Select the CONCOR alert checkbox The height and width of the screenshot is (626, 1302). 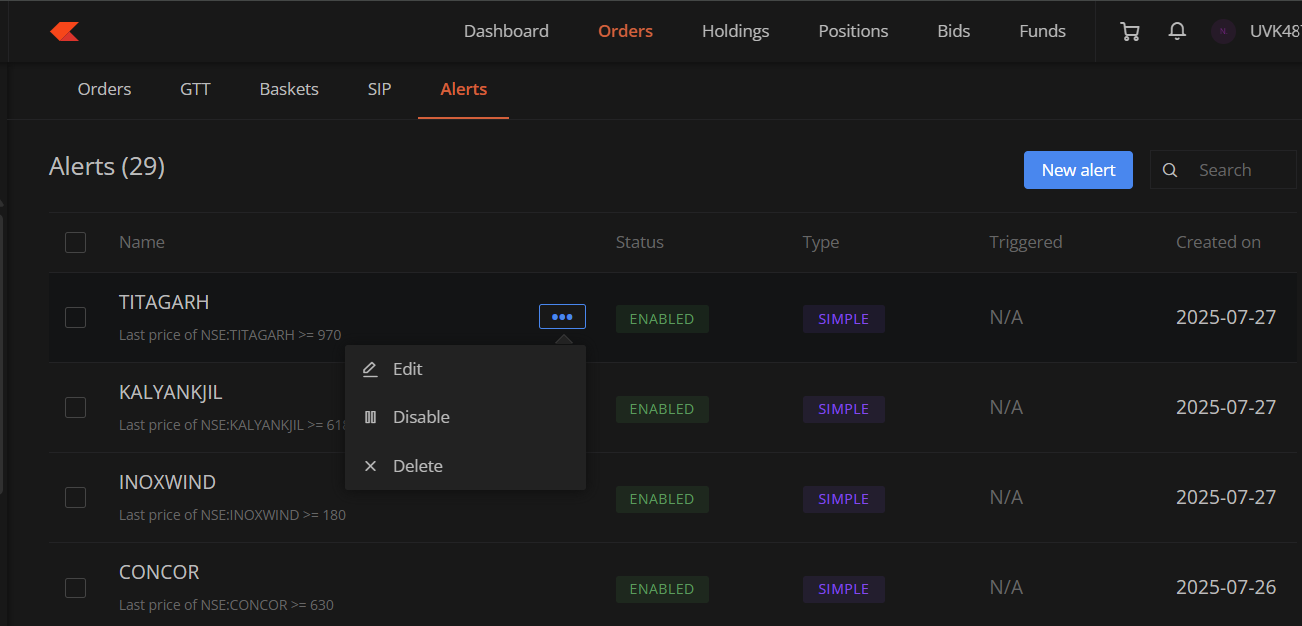click(x=75, y=587)
